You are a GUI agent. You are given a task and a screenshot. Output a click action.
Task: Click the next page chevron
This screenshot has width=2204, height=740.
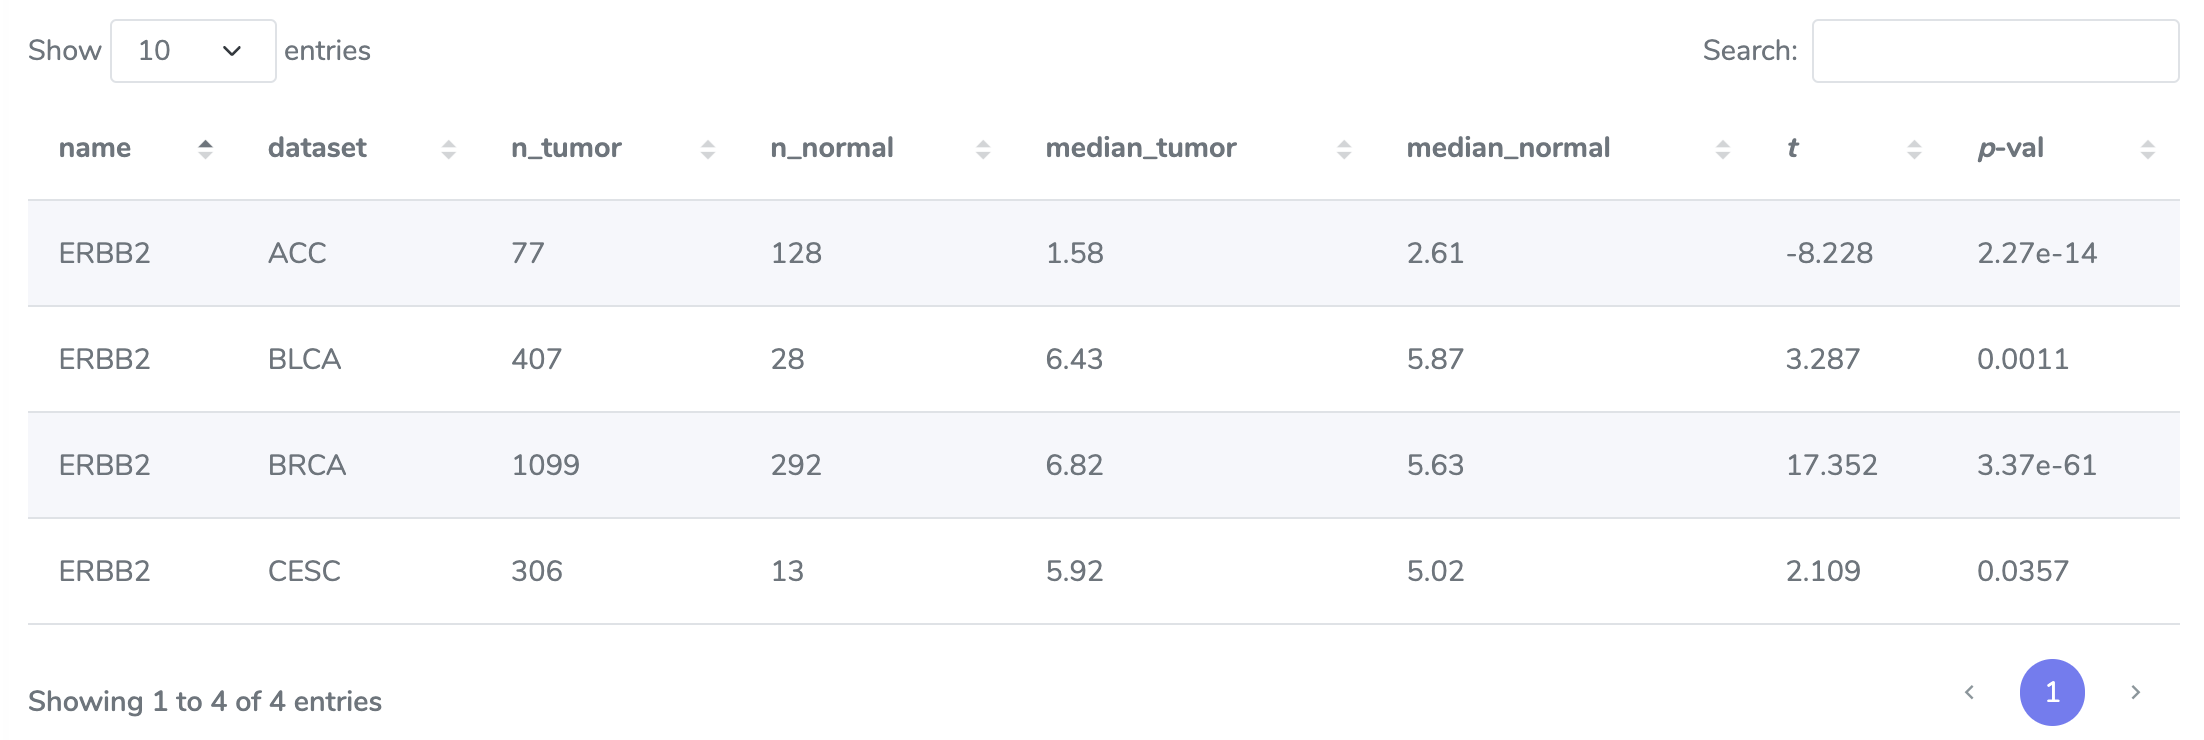pos(2135,692)
